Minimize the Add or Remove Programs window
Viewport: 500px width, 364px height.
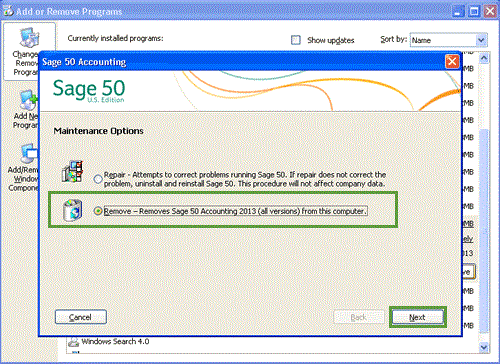coord(459,12)
